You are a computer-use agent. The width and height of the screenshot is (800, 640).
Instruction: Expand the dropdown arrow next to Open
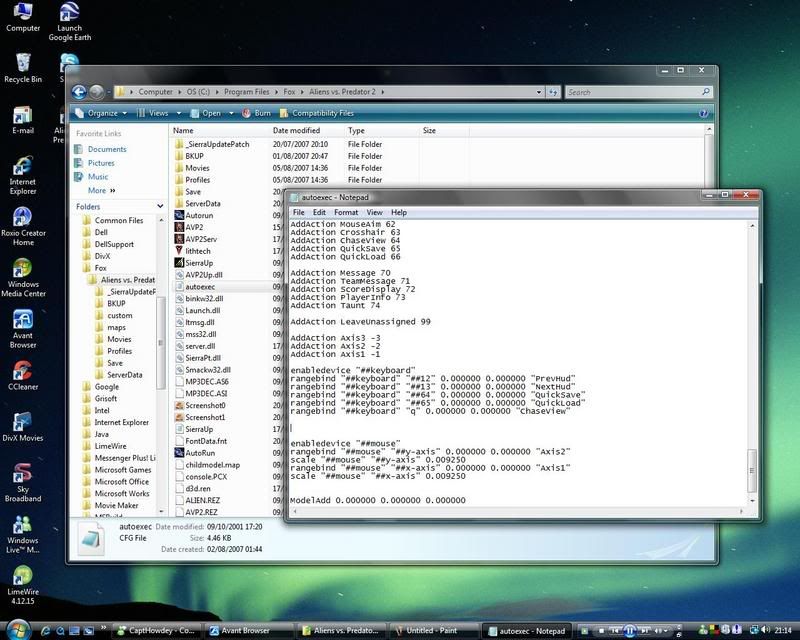231,113
